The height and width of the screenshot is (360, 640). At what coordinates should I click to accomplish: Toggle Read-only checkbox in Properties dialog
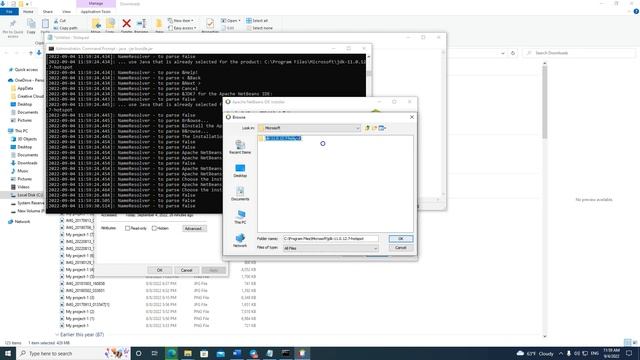127,229
